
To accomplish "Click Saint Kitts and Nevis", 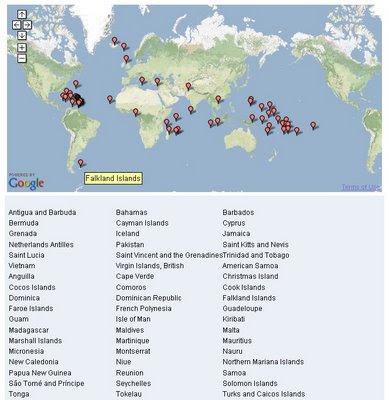I will [x=256, y=245].
